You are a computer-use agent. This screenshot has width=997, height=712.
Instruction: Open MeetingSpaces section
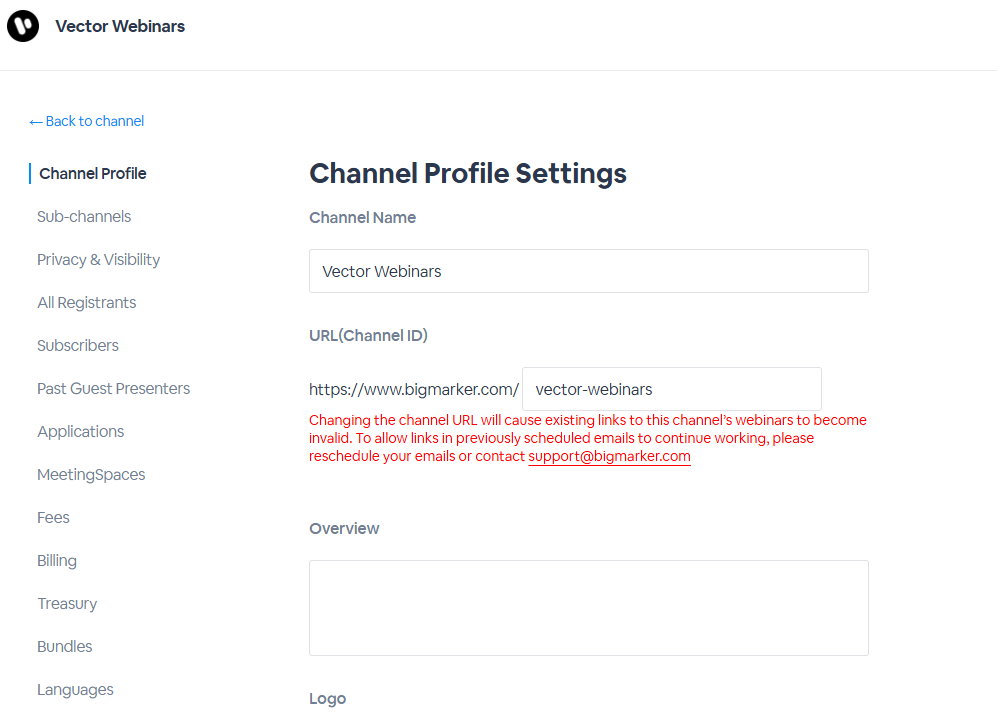click(x=91, y=475)
